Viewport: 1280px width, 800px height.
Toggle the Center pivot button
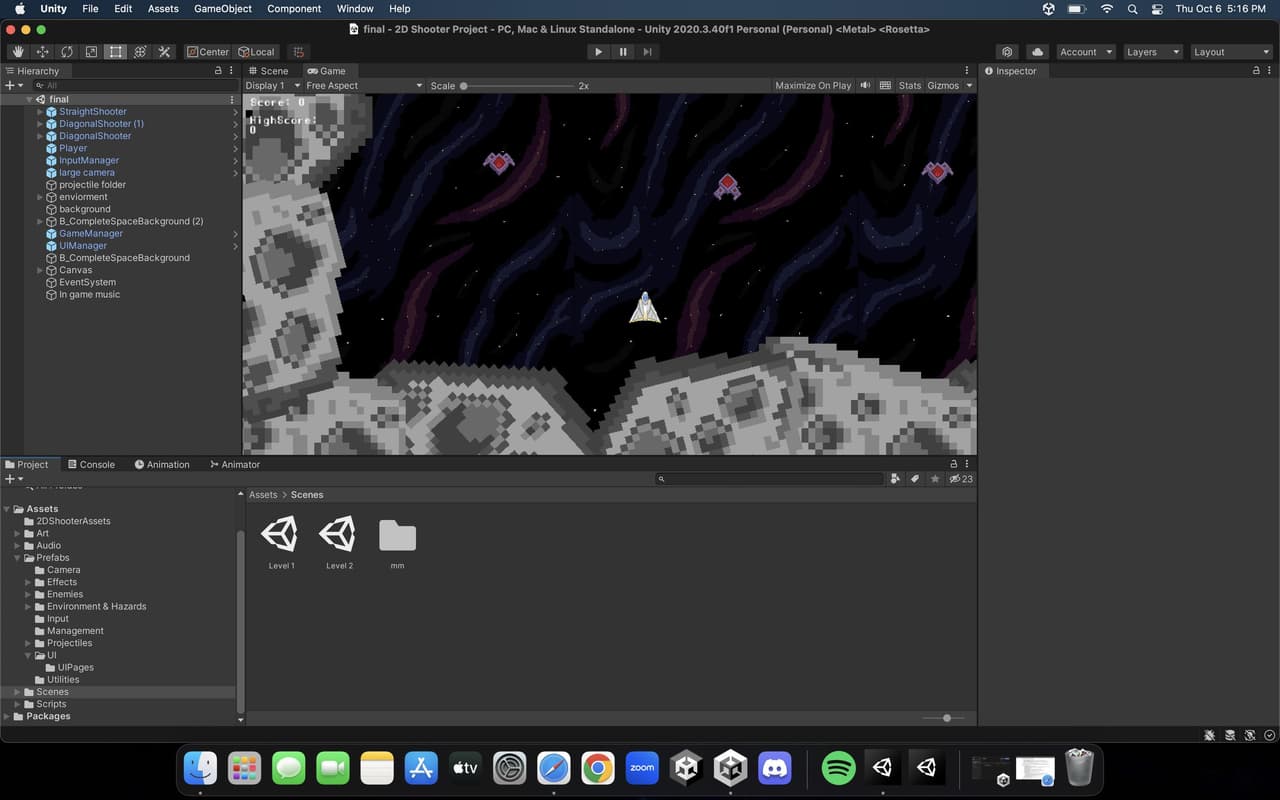[x=208, y=52]
